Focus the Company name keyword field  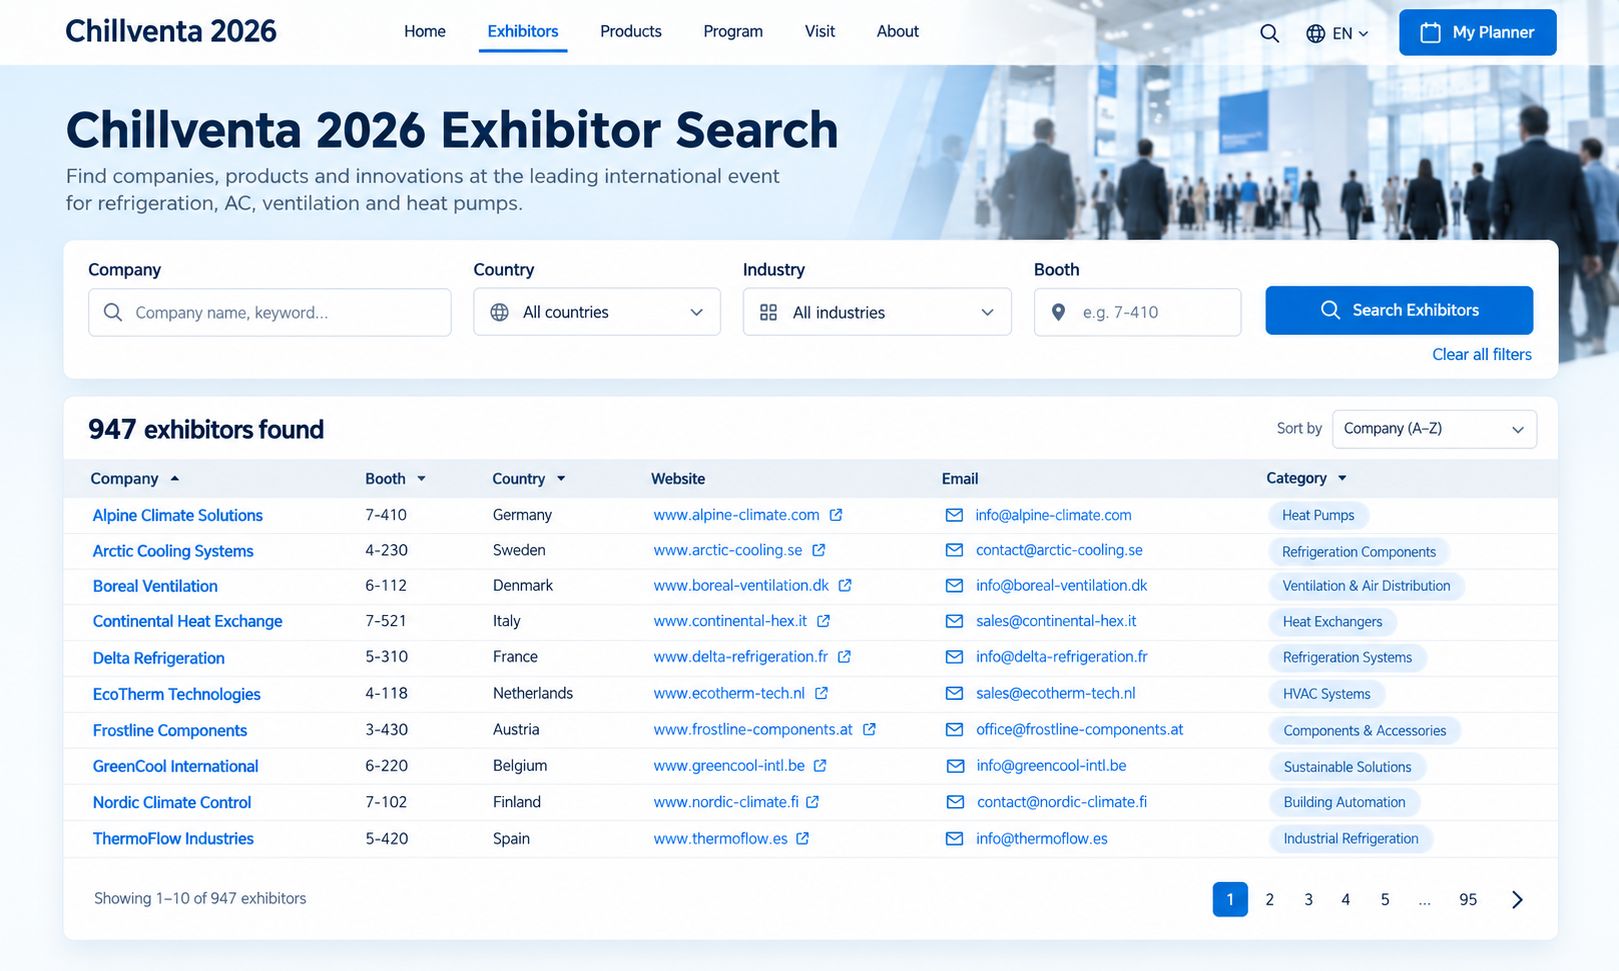[x=270, y=312]
